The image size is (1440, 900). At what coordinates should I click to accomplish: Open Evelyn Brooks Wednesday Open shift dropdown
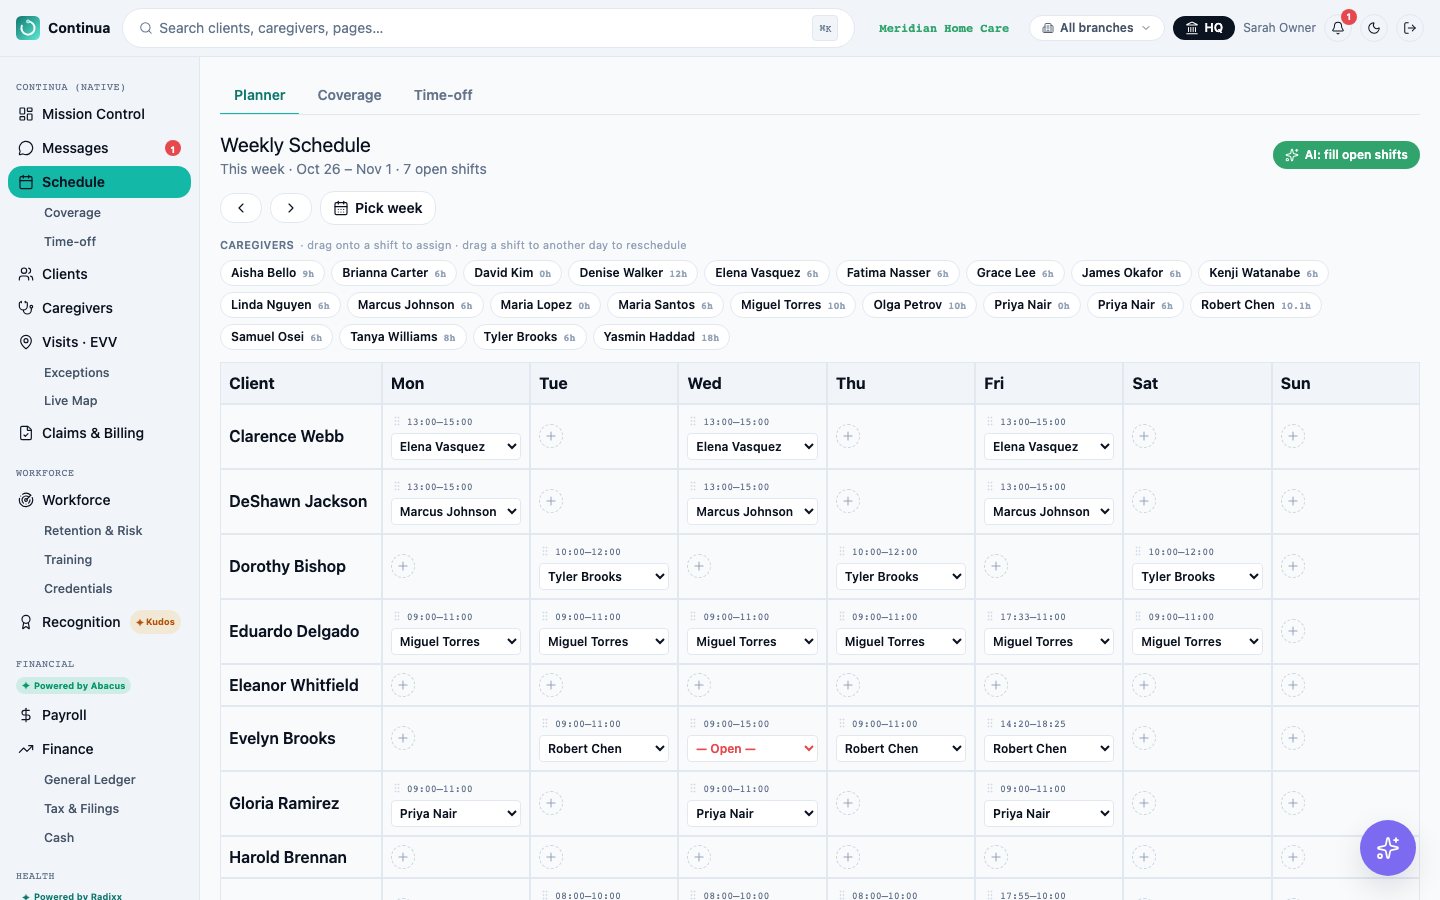coord(752,749)
